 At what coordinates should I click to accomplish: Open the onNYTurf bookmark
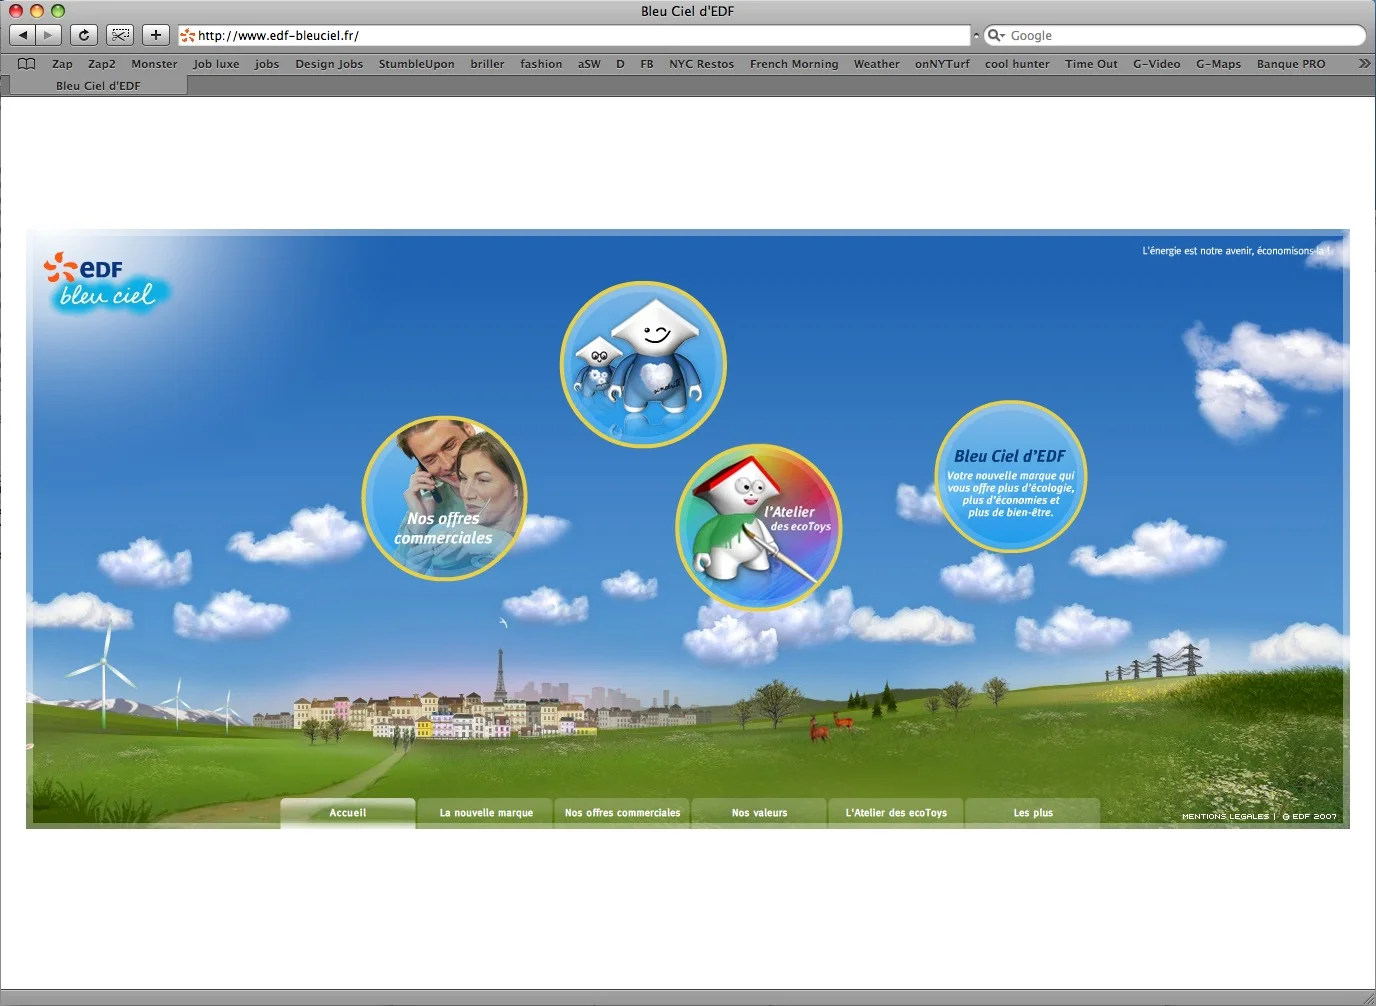click(x=942, y=64)
